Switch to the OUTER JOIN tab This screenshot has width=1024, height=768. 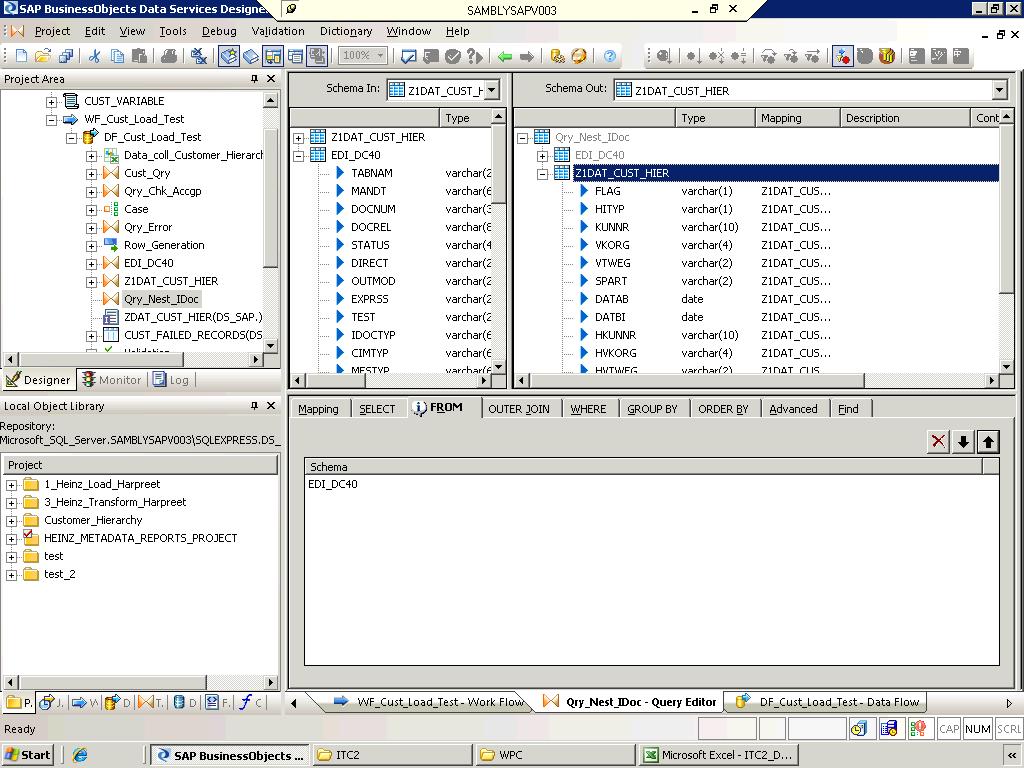tap(519, 409)
